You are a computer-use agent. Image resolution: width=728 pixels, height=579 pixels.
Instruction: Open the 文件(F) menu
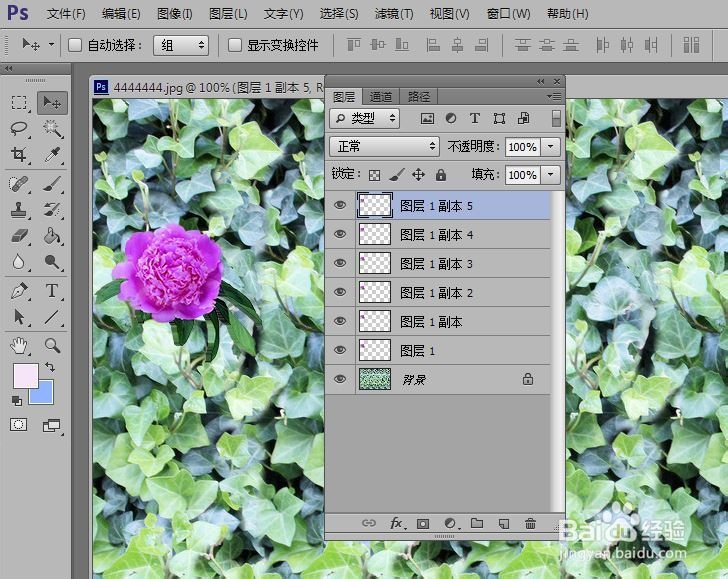pos(65,14)
